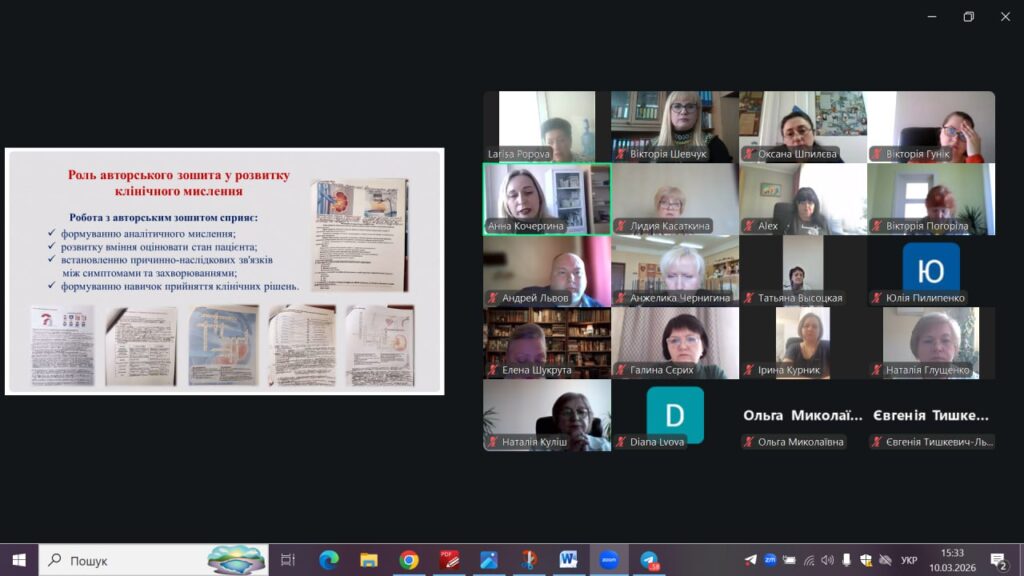
Task: Select Анна Кочергина's active speaker video tile
Action: click(547, 199)
